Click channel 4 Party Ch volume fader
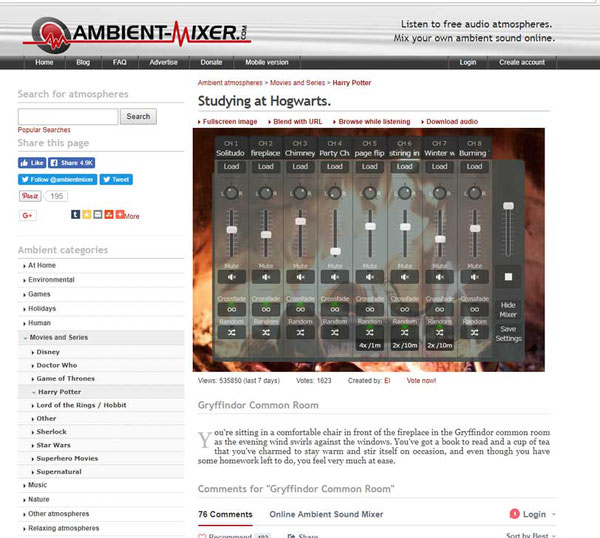Screen dimensions: 600x538 click(335, 251)
